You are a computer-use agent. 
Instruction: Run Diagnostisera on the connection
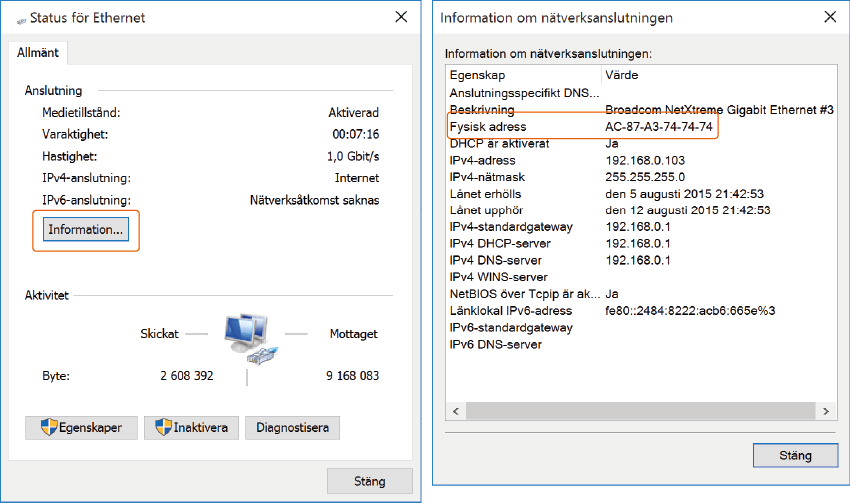(292, 428)
